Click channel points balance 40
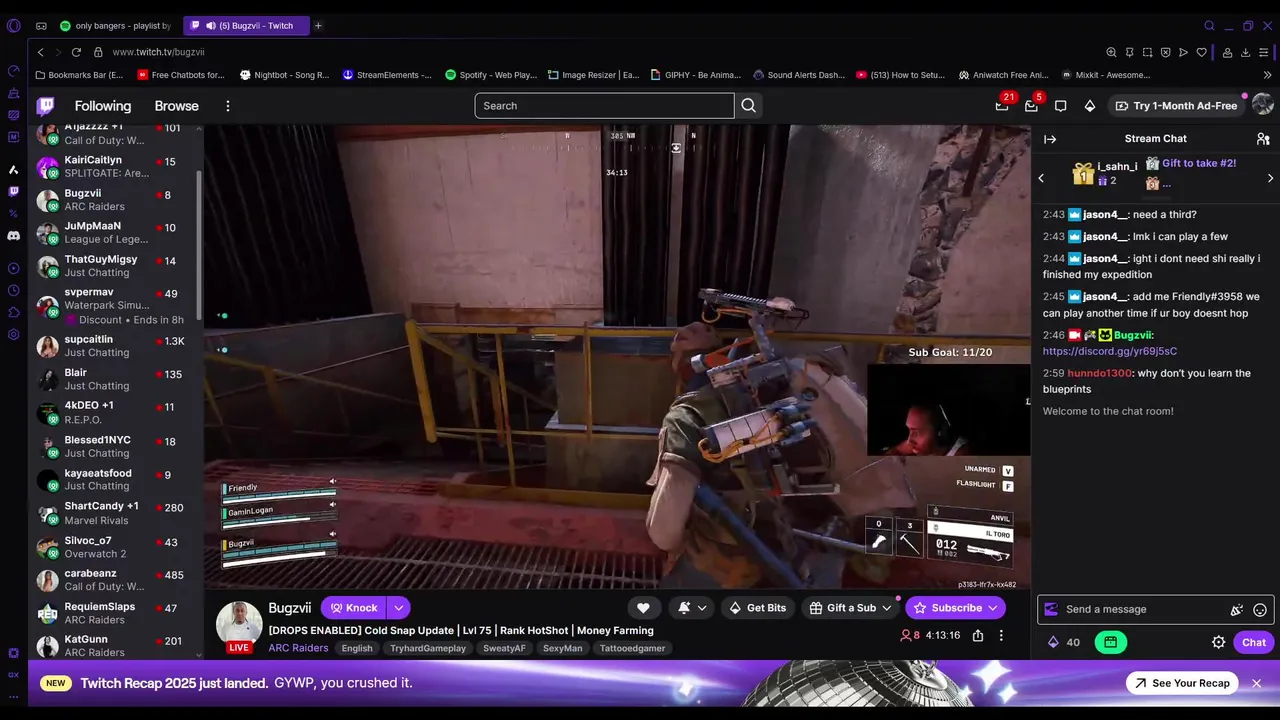 point(1063,642)
